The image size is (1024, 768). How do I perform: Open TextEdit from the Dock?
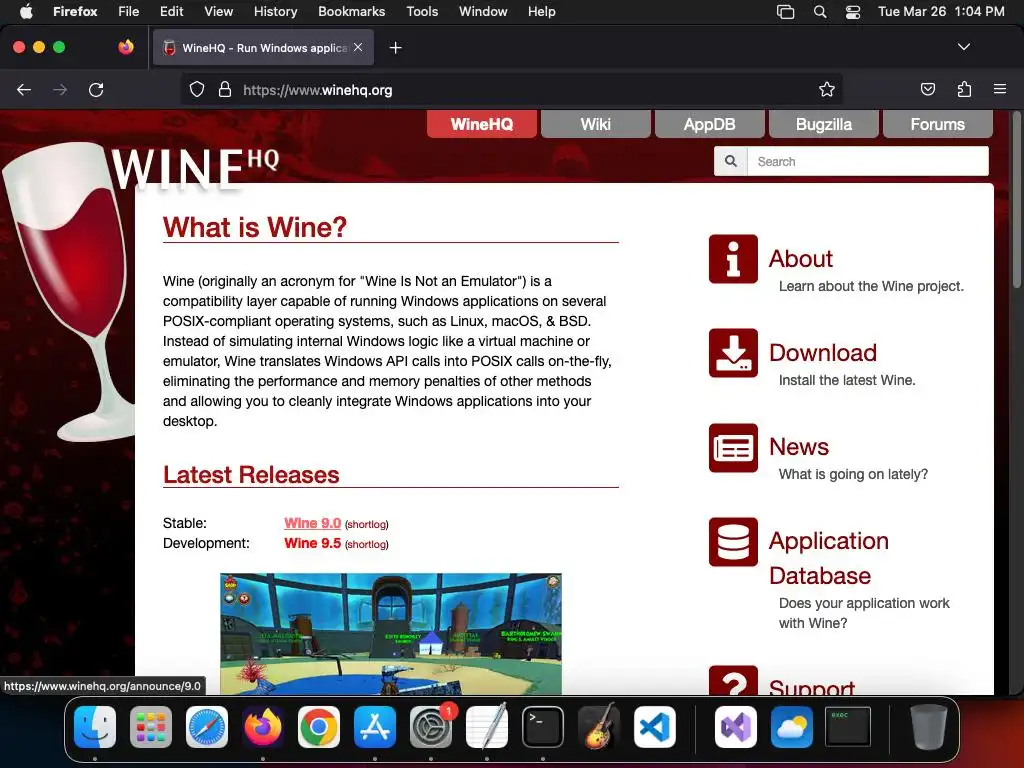(x=487, y=726)
